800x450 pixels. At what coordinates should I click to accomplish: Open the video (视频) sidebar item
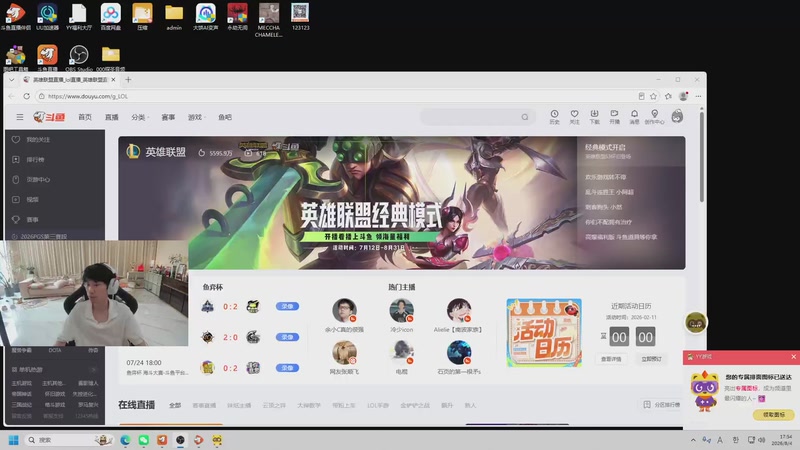click(x=32, y=199)
